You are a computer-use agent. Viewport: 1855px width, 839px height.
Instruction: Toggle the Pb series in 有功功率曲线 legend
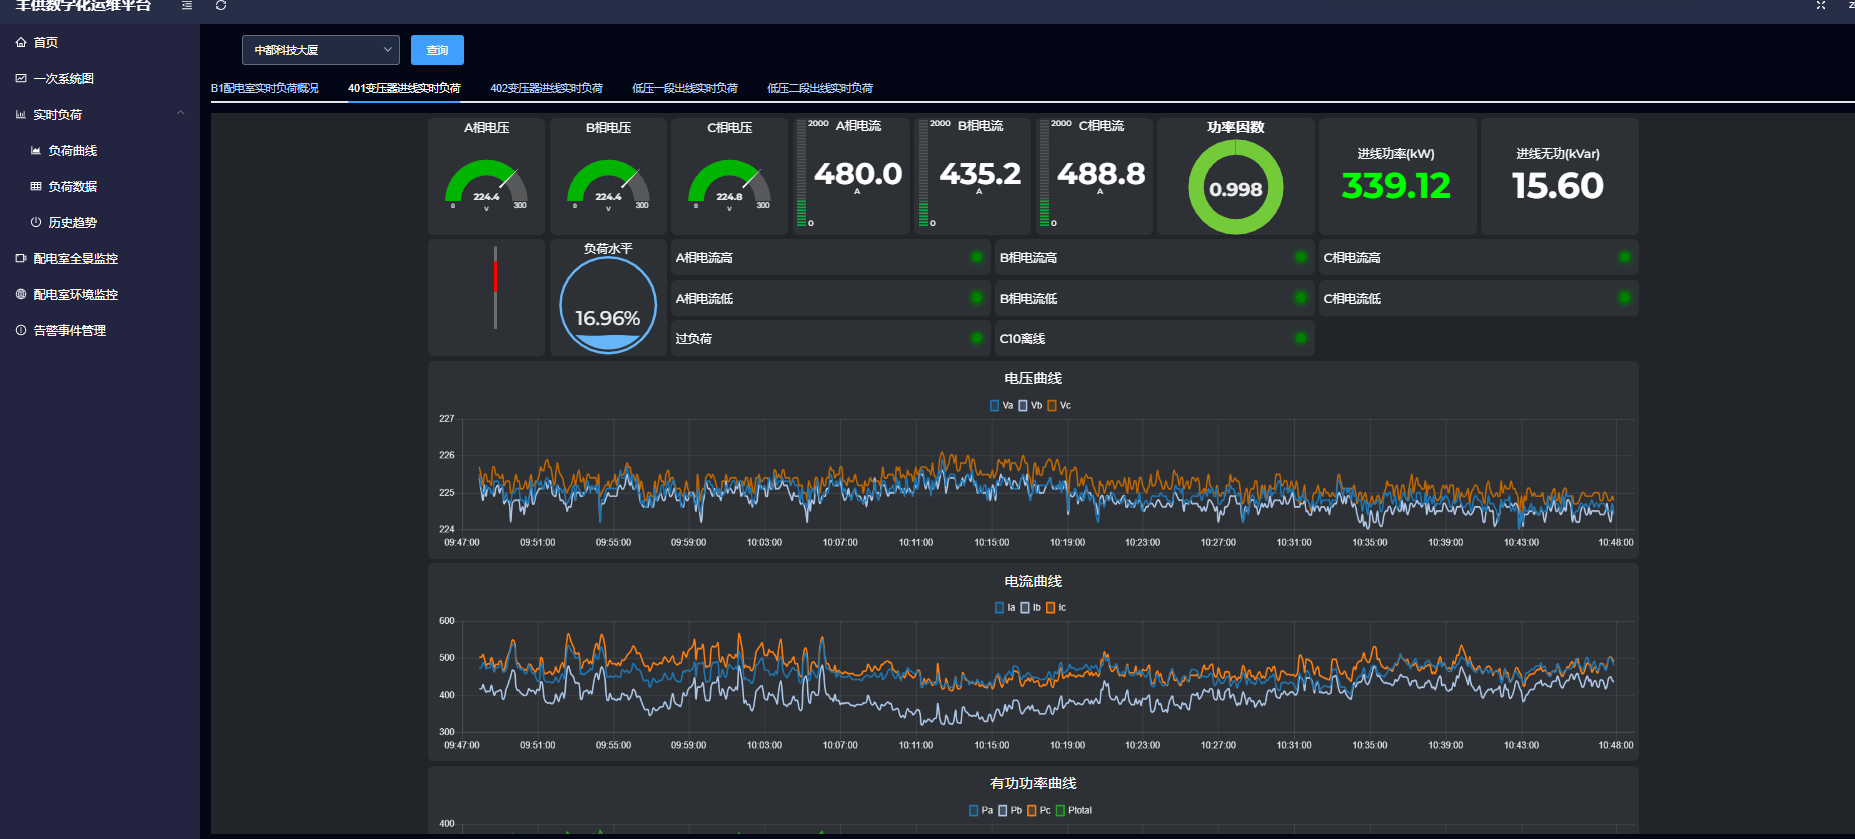pyautogui.click(x=1010, y=810)
